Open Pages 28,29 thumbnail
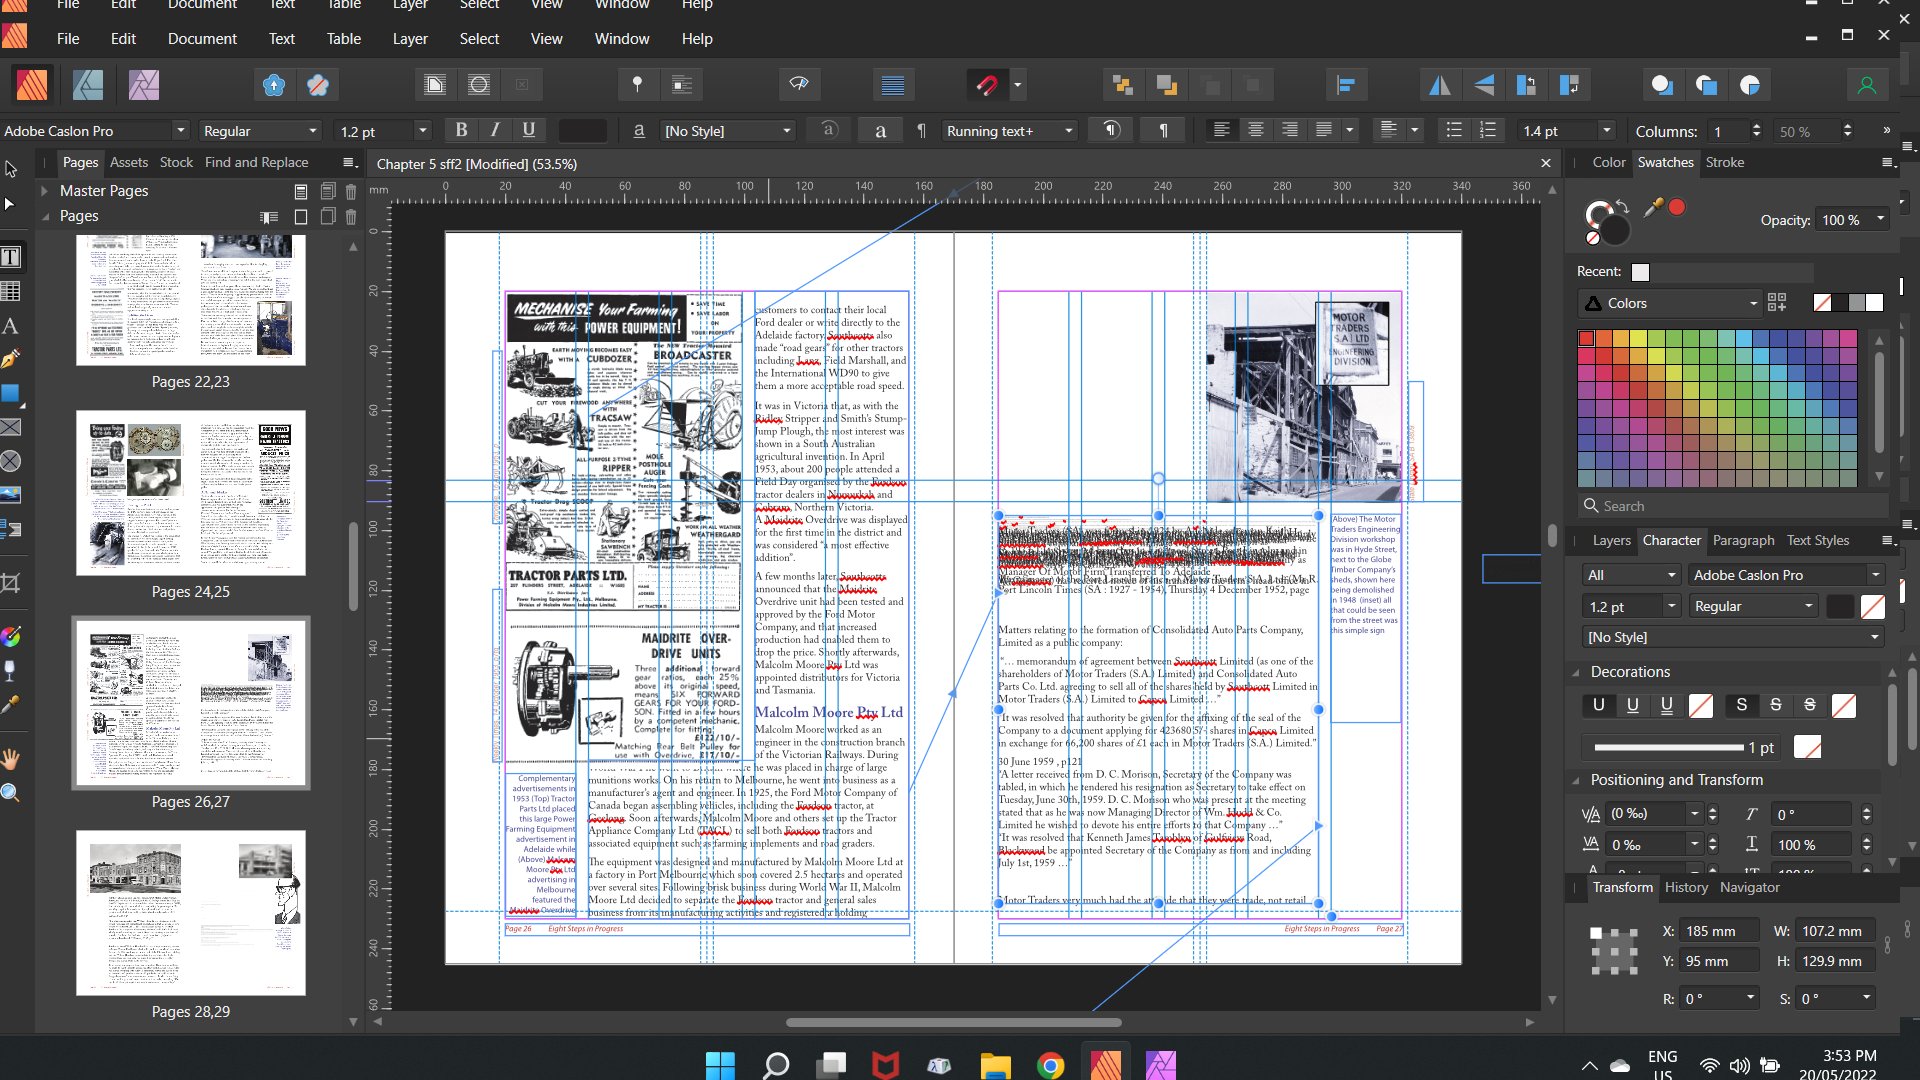Screen dimensions: 1920x1080 [x=191, y=912]
